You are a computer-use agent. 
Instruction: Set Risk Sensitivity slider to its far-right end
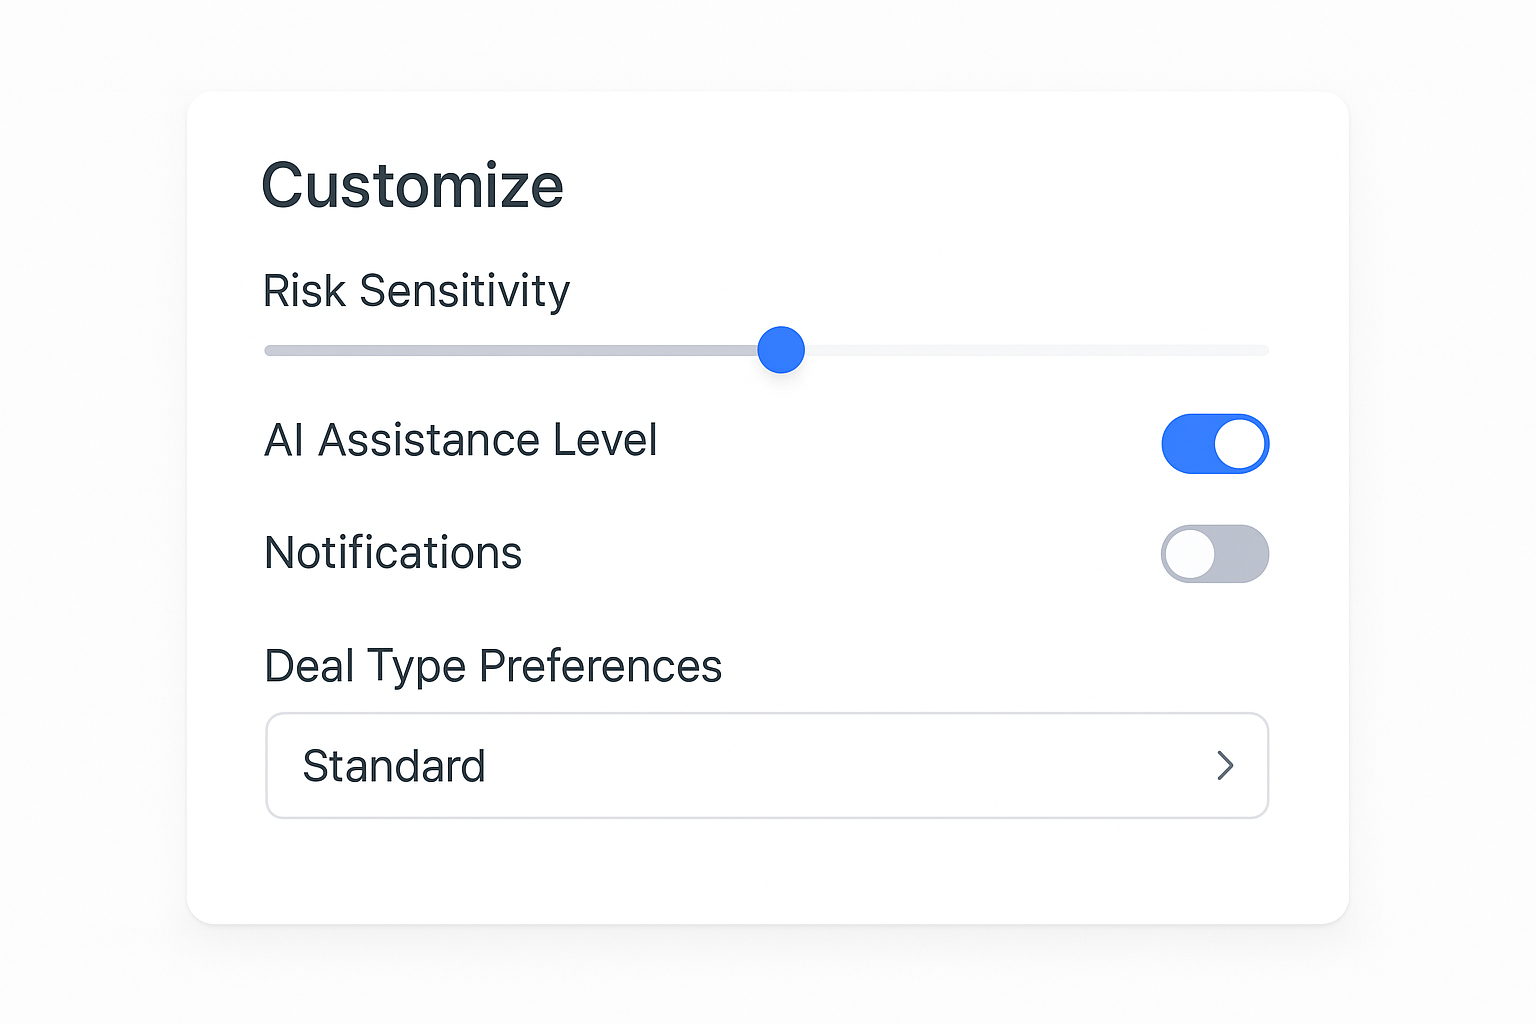1266,351
